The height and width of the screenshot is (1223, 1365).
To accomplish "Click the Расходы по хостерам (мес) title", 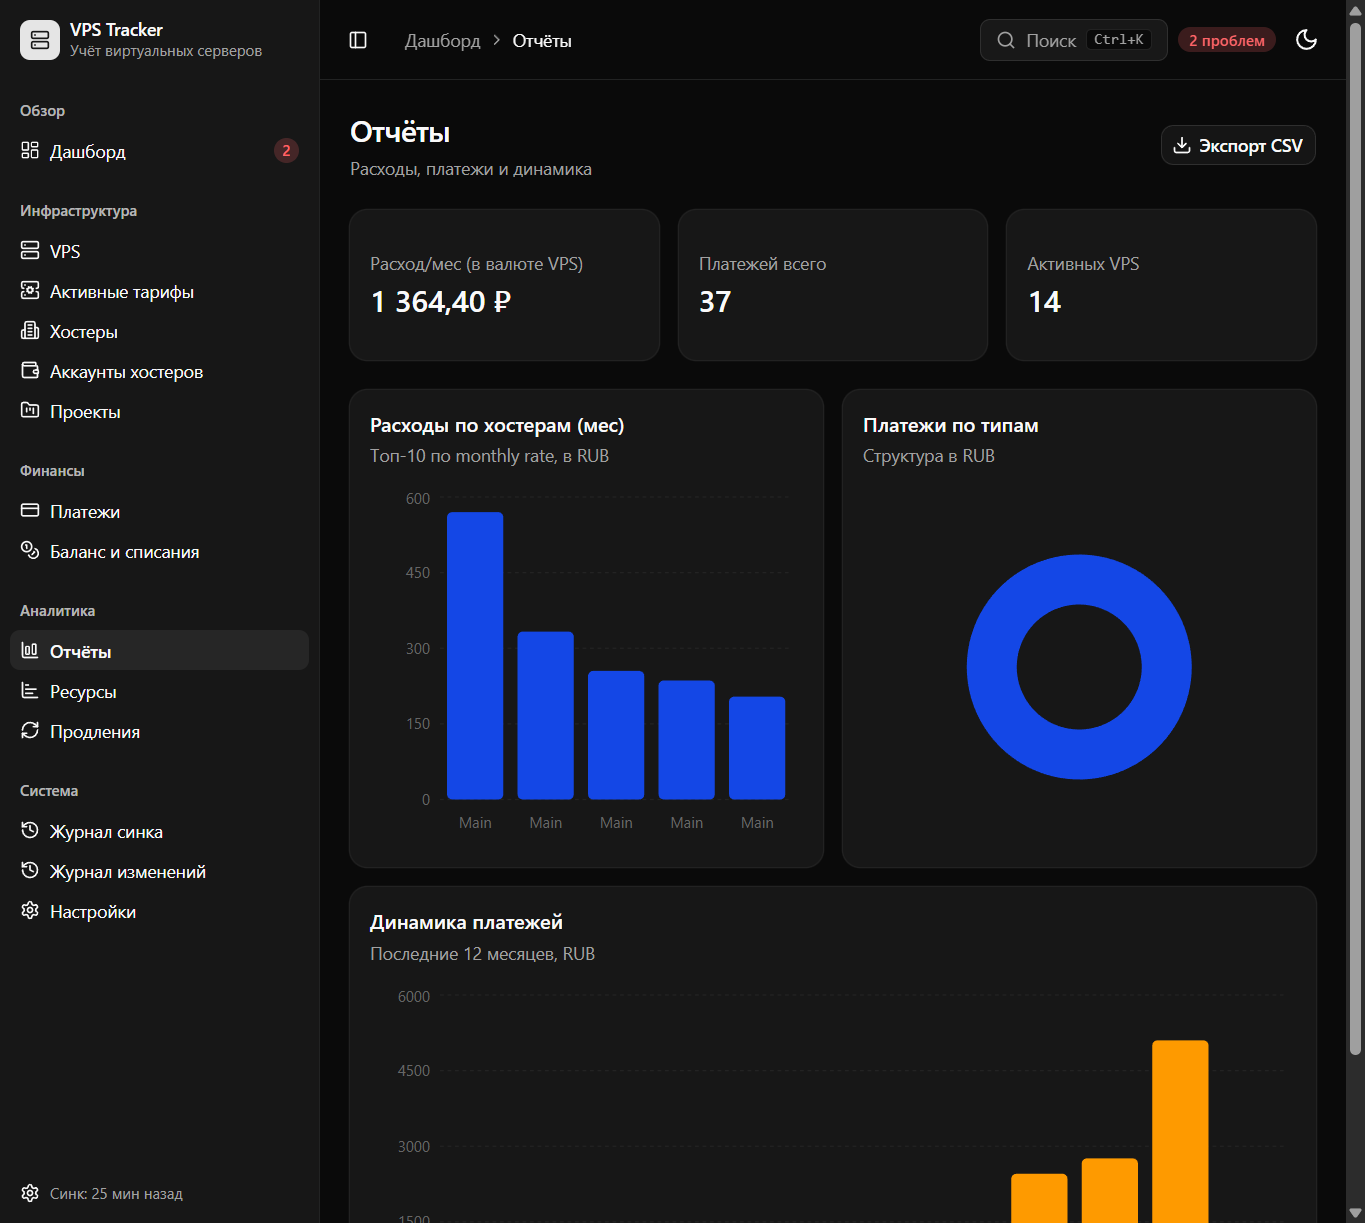I will pos(497,425).
